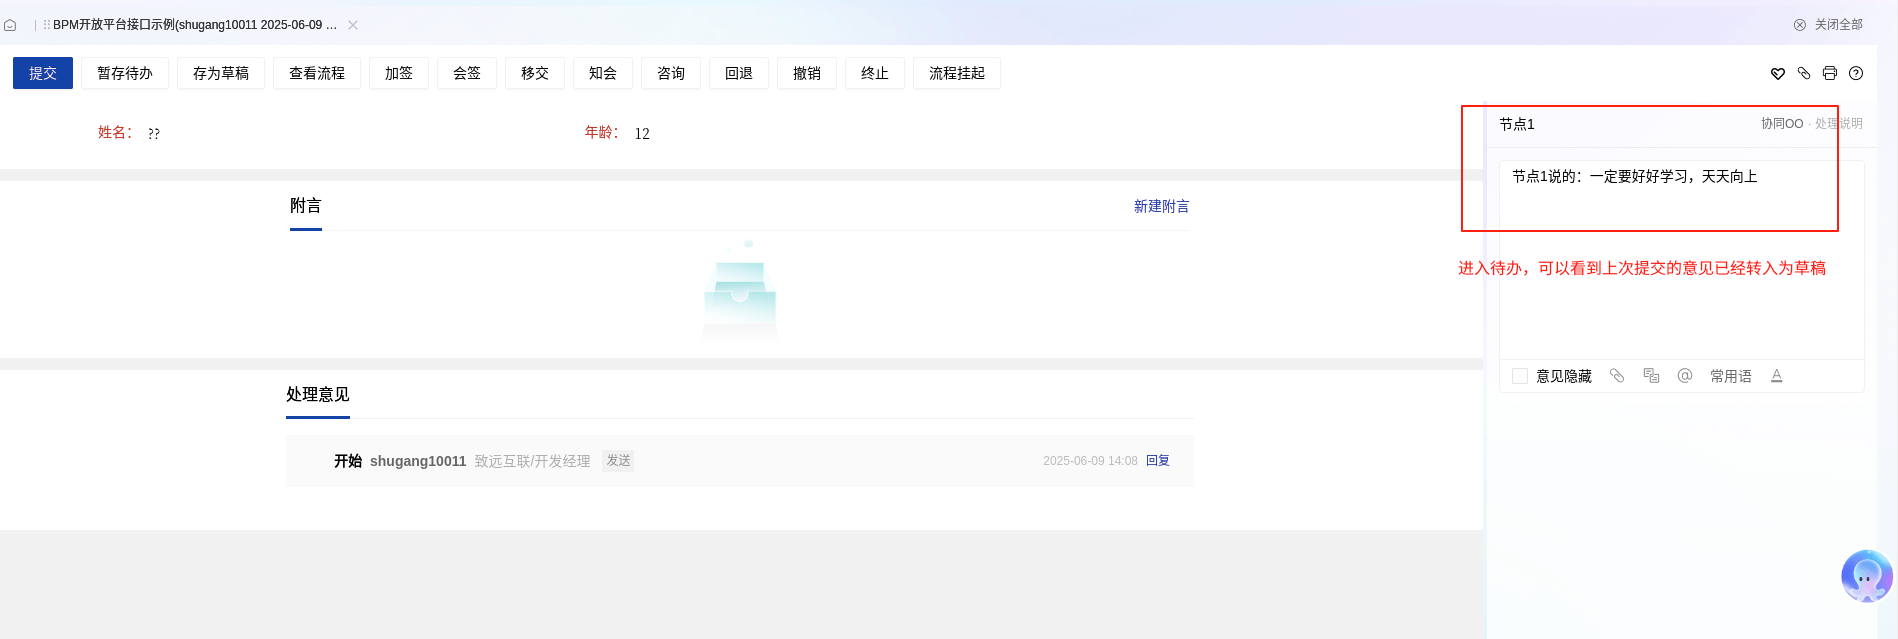Image resolution: width=1898 pixels, height=639 pixels.
Task: Enable the 意见隐藏 checkbox
Action: (1520, 376)
